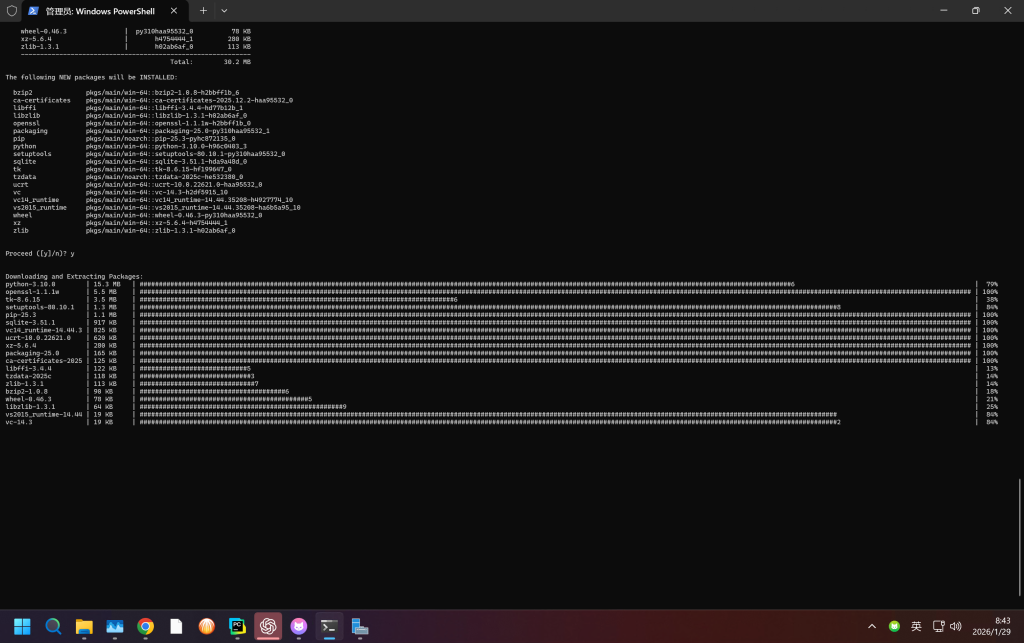The width and height of the screenshot is (1024, 643).
Task: Open taskbar Search magnifier
Action: pos(53,627)
